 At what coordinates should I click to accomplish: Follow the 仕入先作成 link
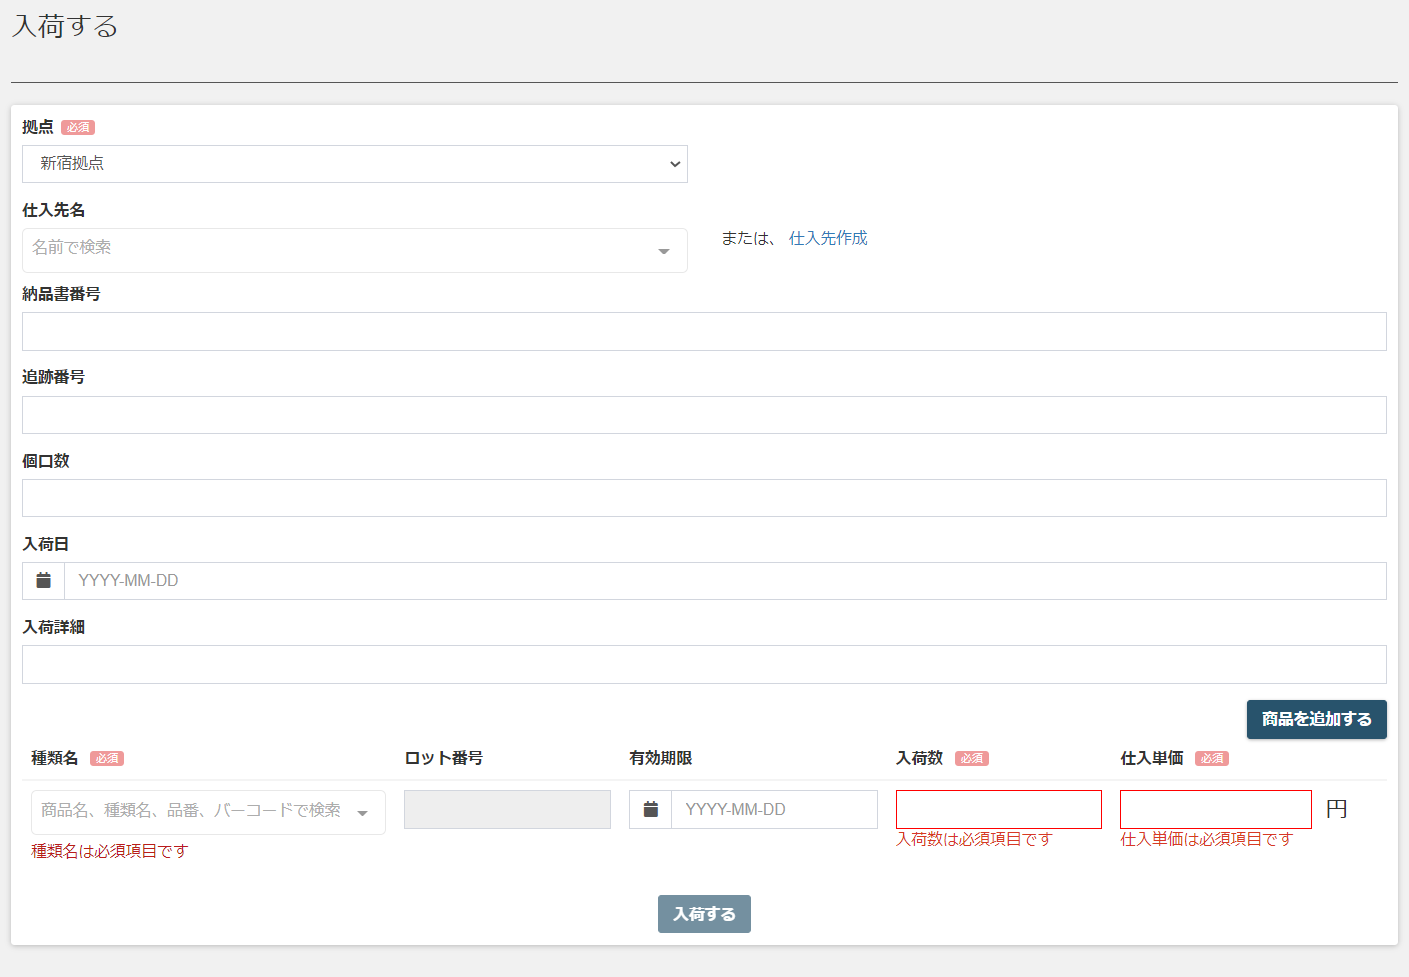coord(828,238)
